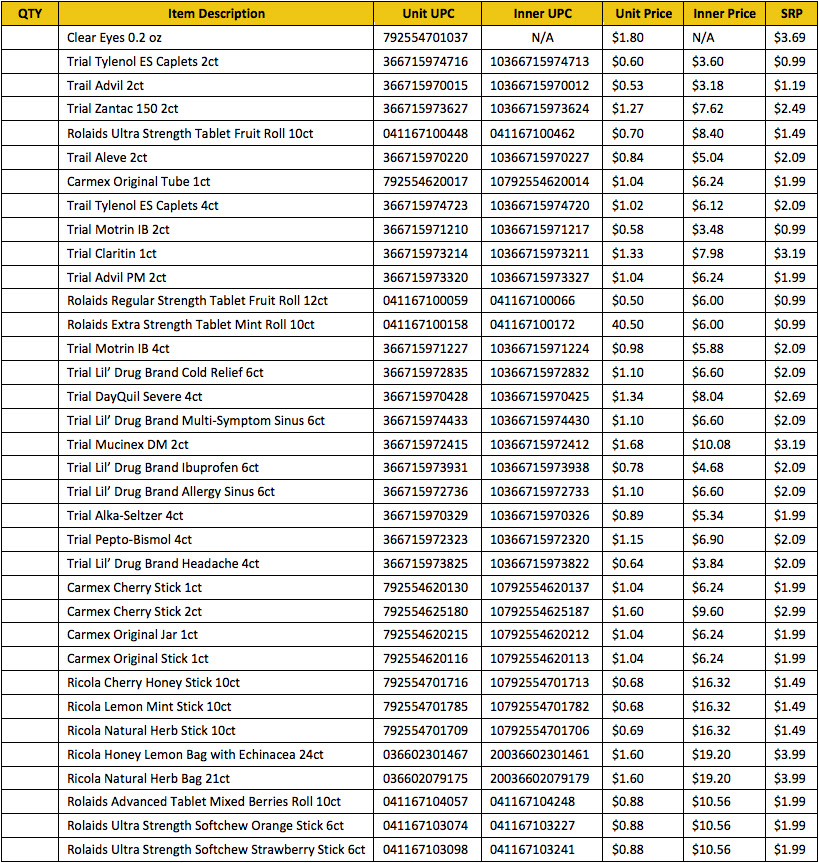The height and width of the screenshot is (863, 819).
Task: Click Inner UPC 20036602301461
Action: pyautogui.click(x=539, y=755)
